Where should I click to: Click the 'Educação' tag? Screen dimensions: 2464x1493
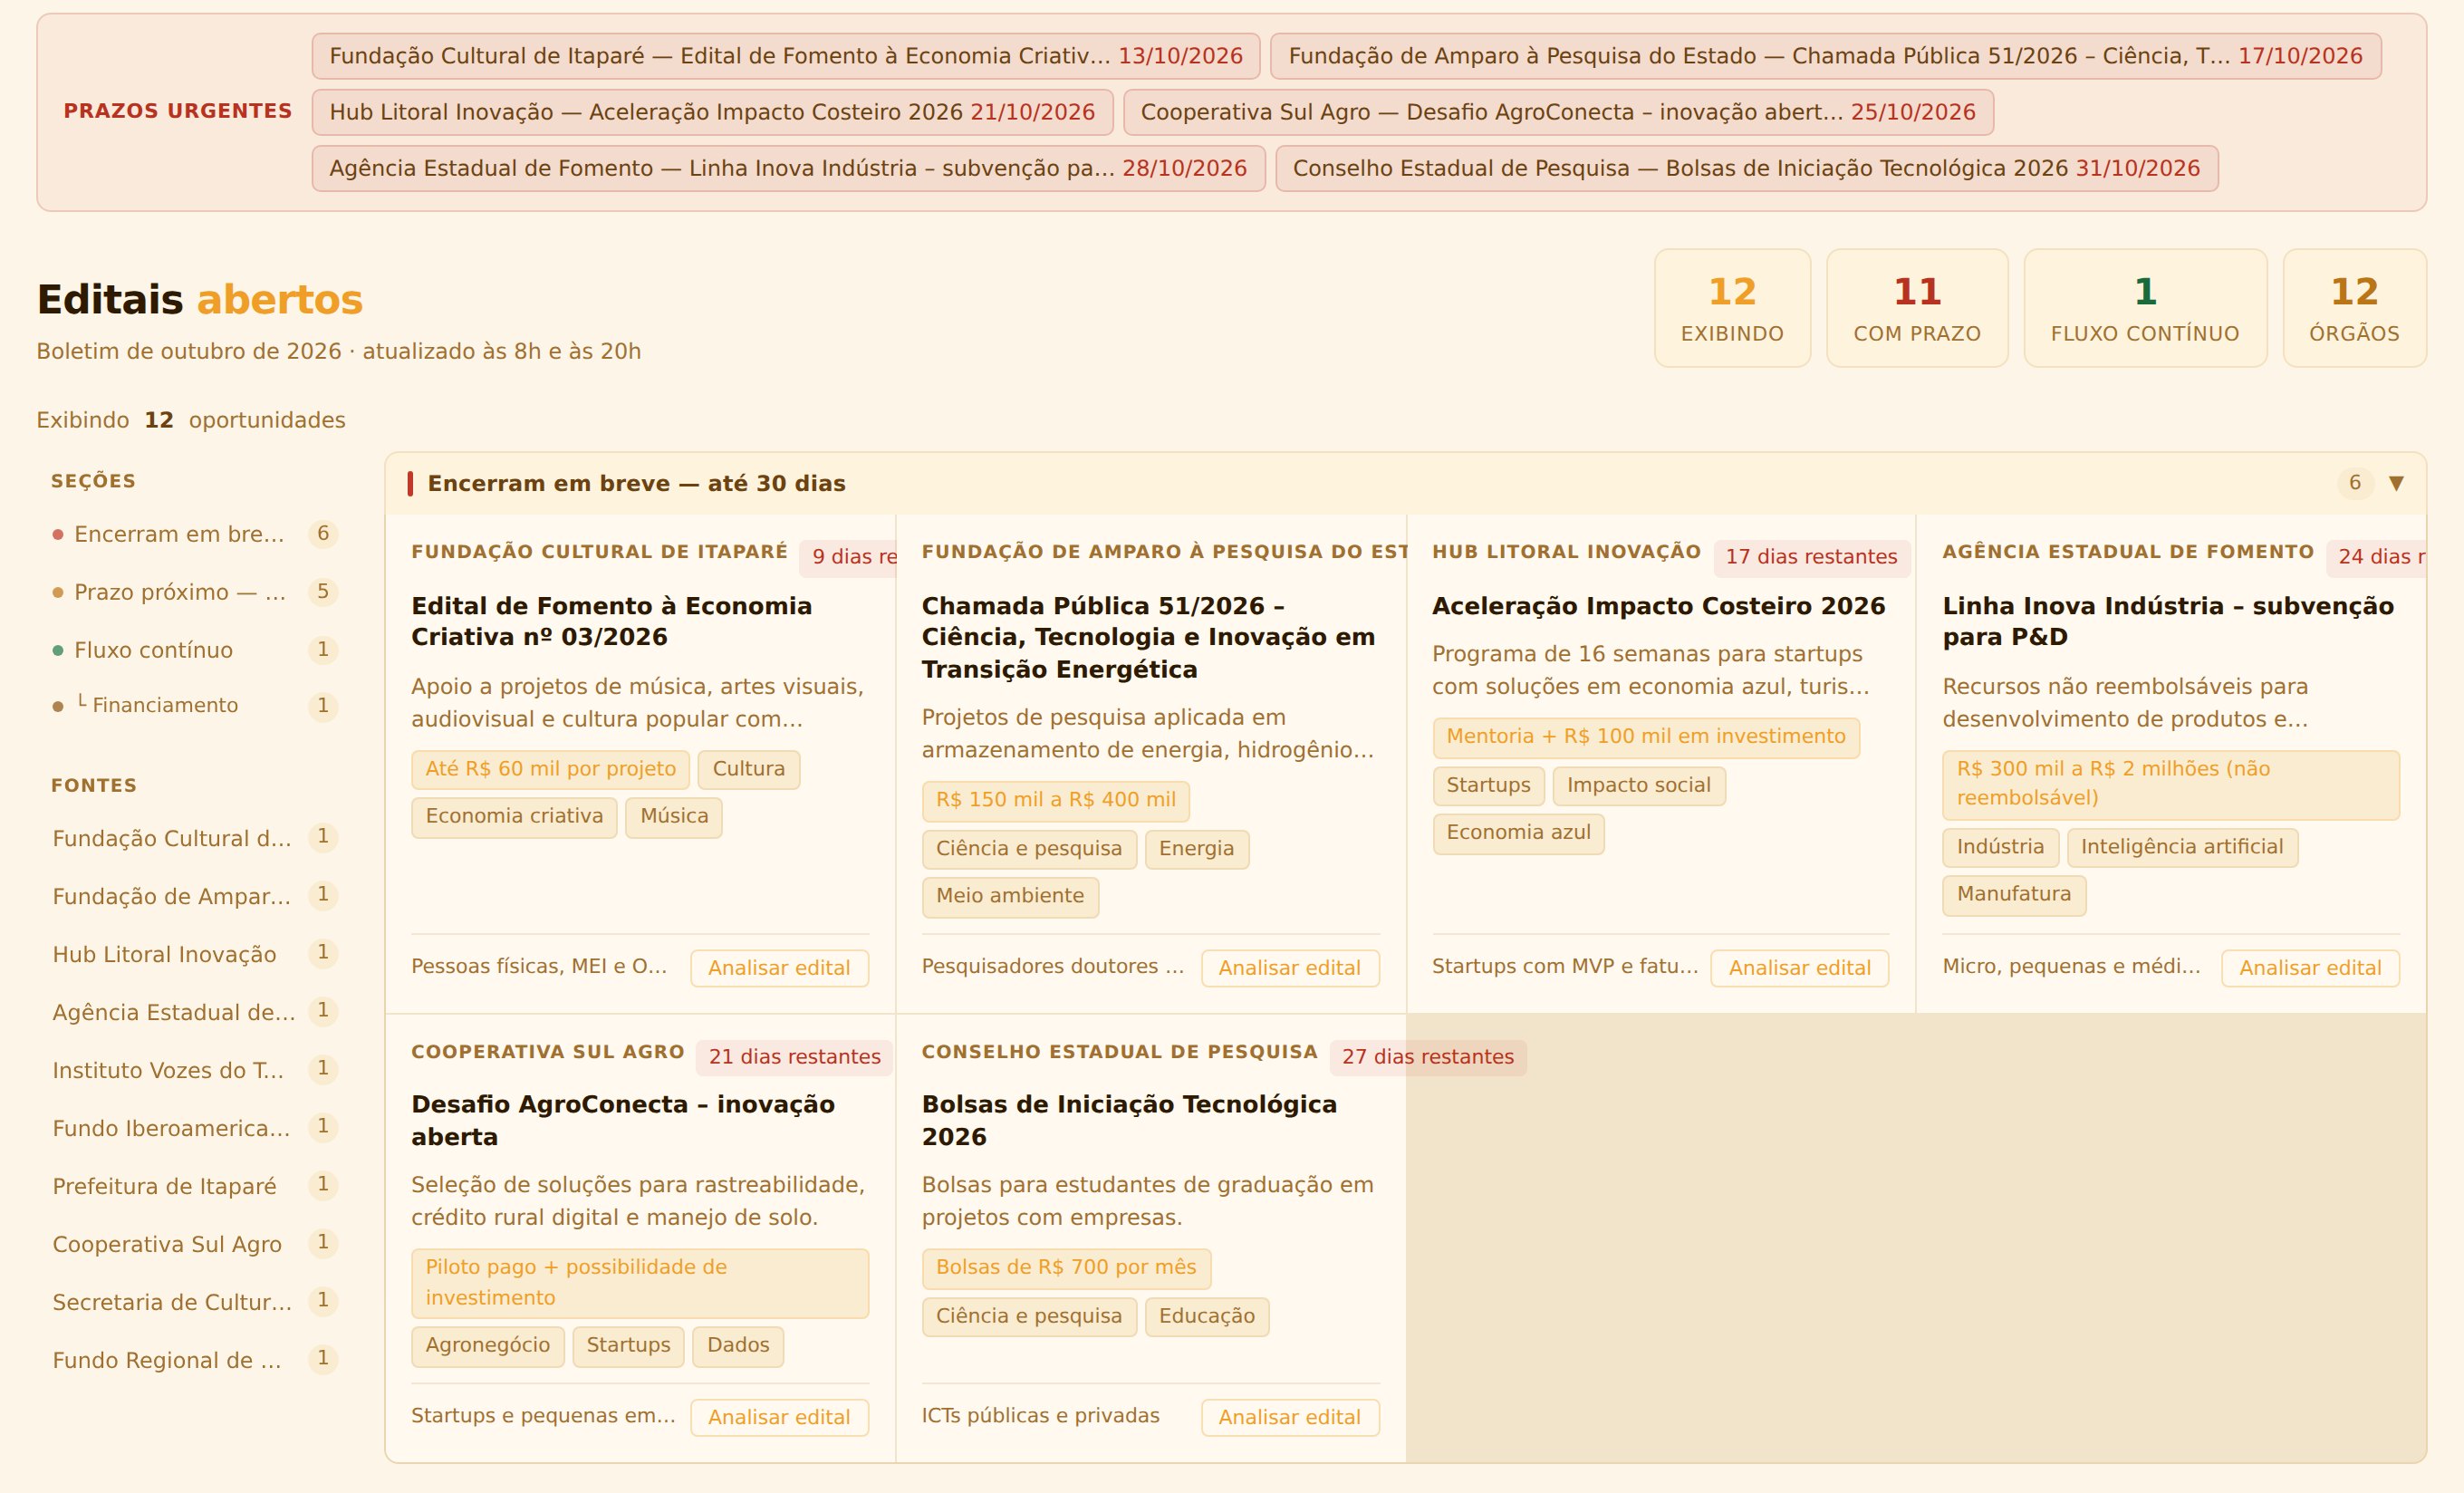(x=1207, y=1316)
